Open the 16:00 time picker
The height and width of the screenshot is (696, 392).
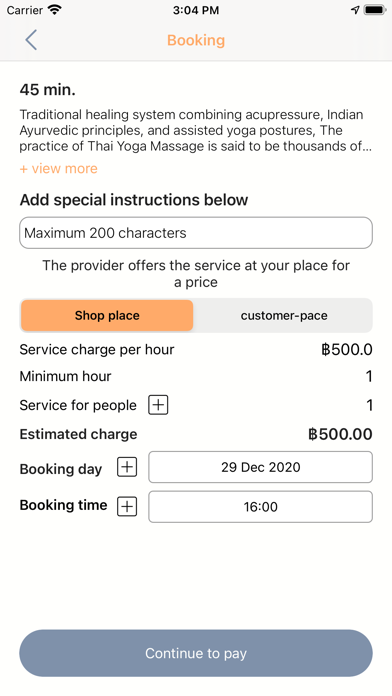[261, 506]
